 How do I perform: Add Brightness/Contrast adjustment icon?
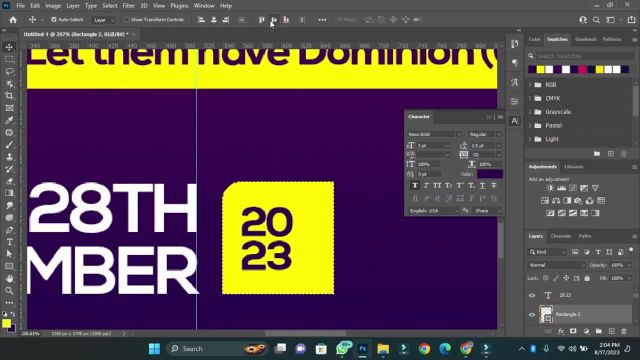coord(550,188)
